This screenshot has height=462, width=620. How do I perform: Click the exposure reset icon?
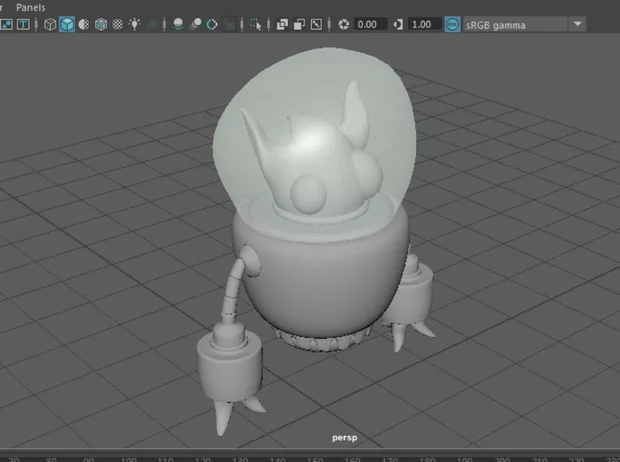coord(345,24)
